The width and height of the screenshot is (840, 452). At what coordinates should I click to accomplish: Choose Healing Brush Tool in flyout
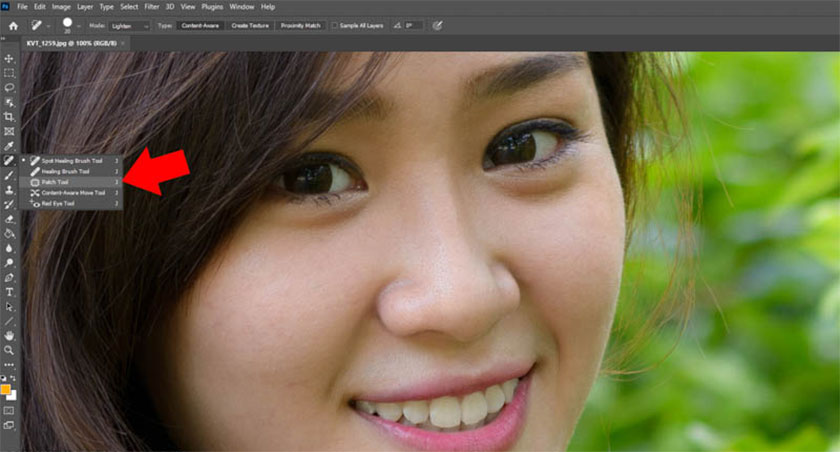pyautogui.click(x=71, y=171)
